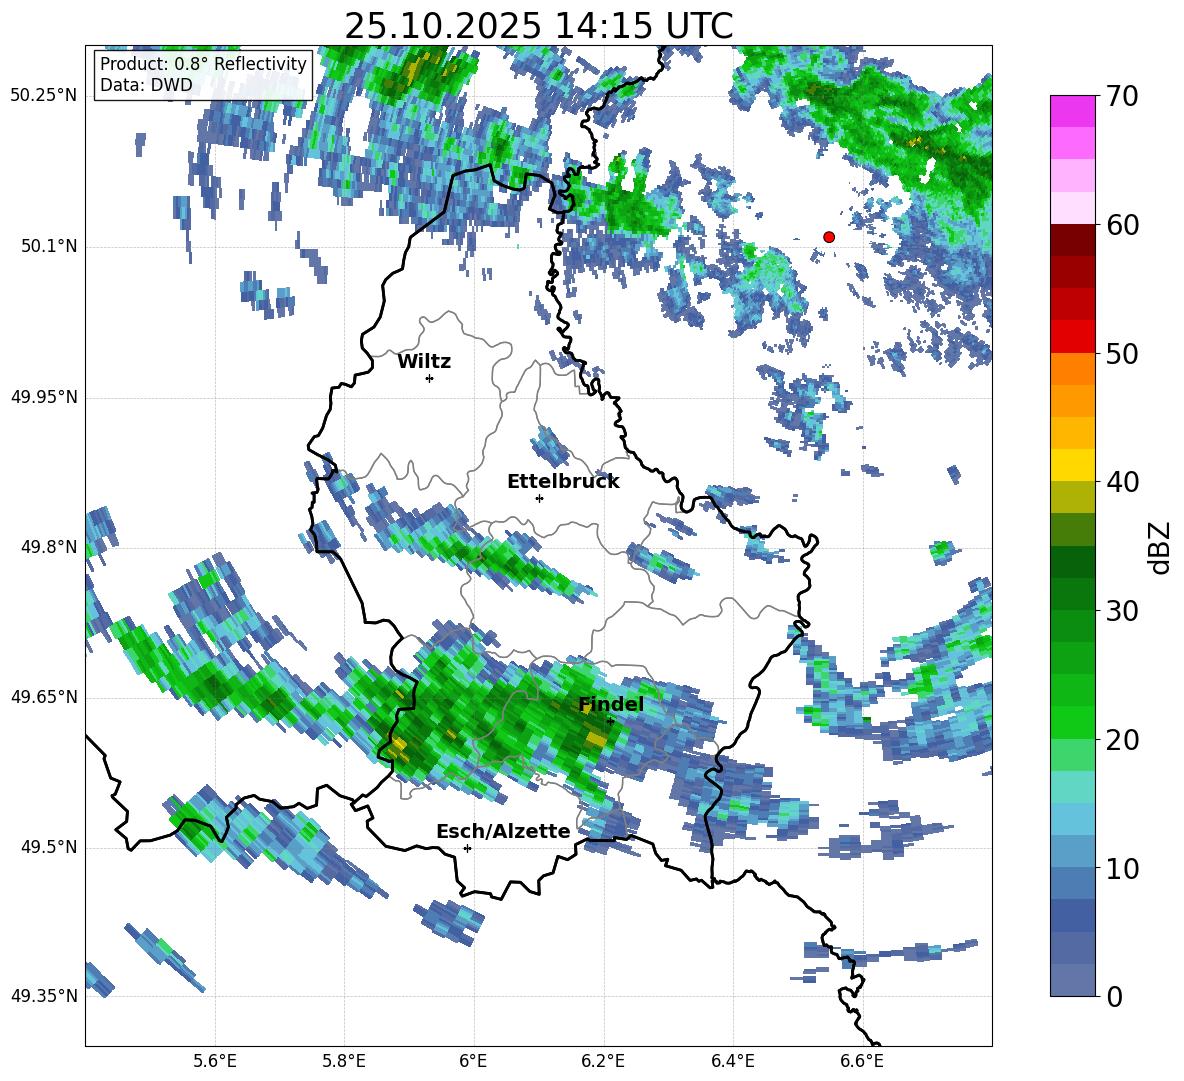Click the 49.65°N latitude label
This screenshot has height=1081, width=1184.
pos(44,696)
